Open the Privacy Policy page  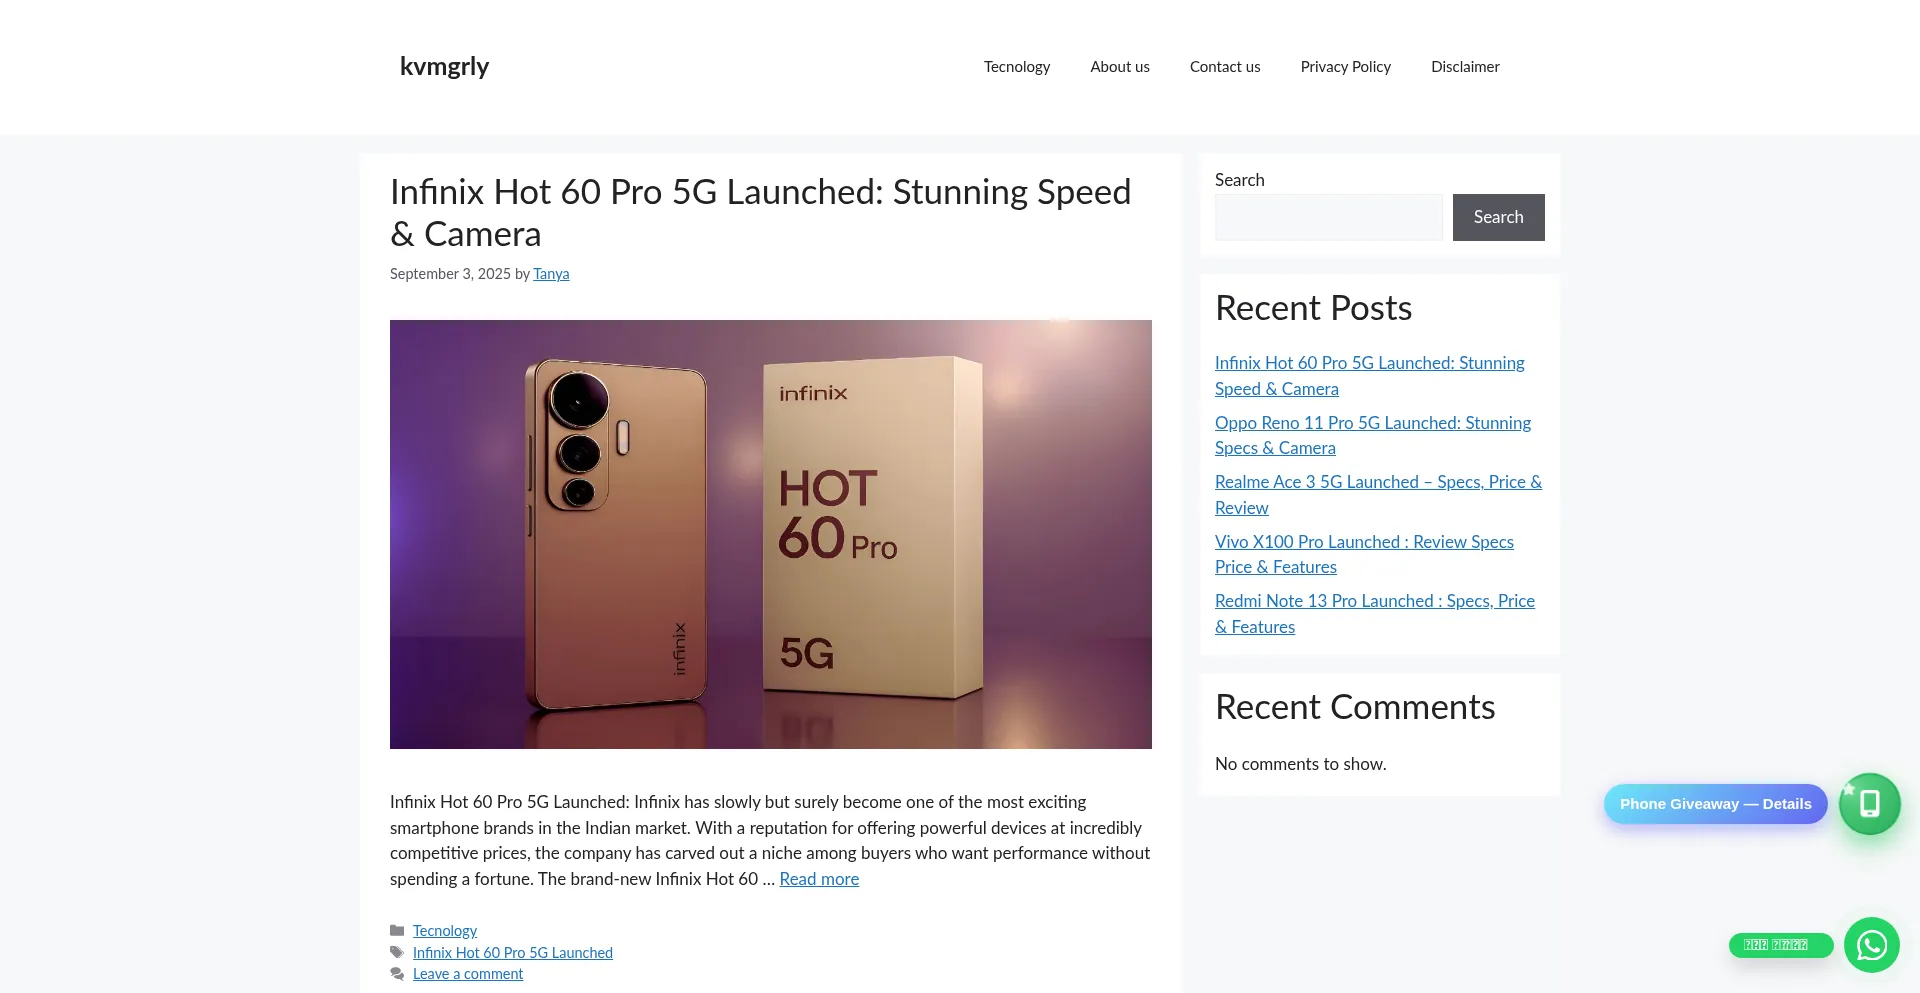1345,67
